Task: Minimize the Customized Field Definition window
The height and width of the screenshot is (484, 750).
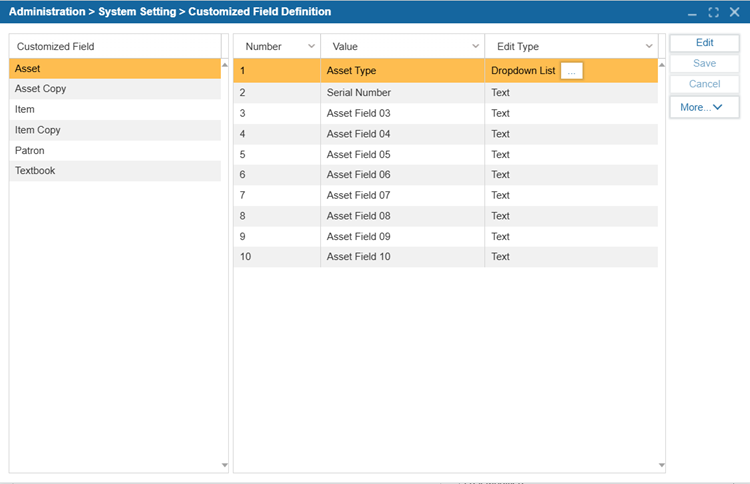Action: [x=693, y=12]
